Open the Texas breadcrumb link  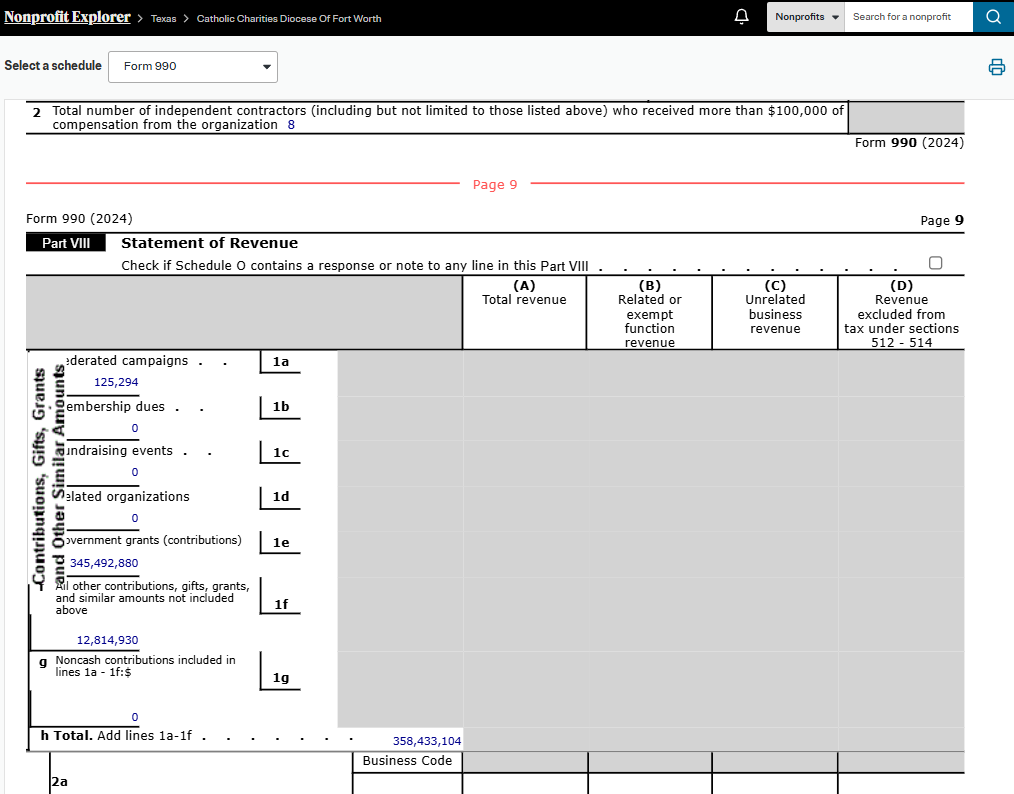(x=164, y=19)
